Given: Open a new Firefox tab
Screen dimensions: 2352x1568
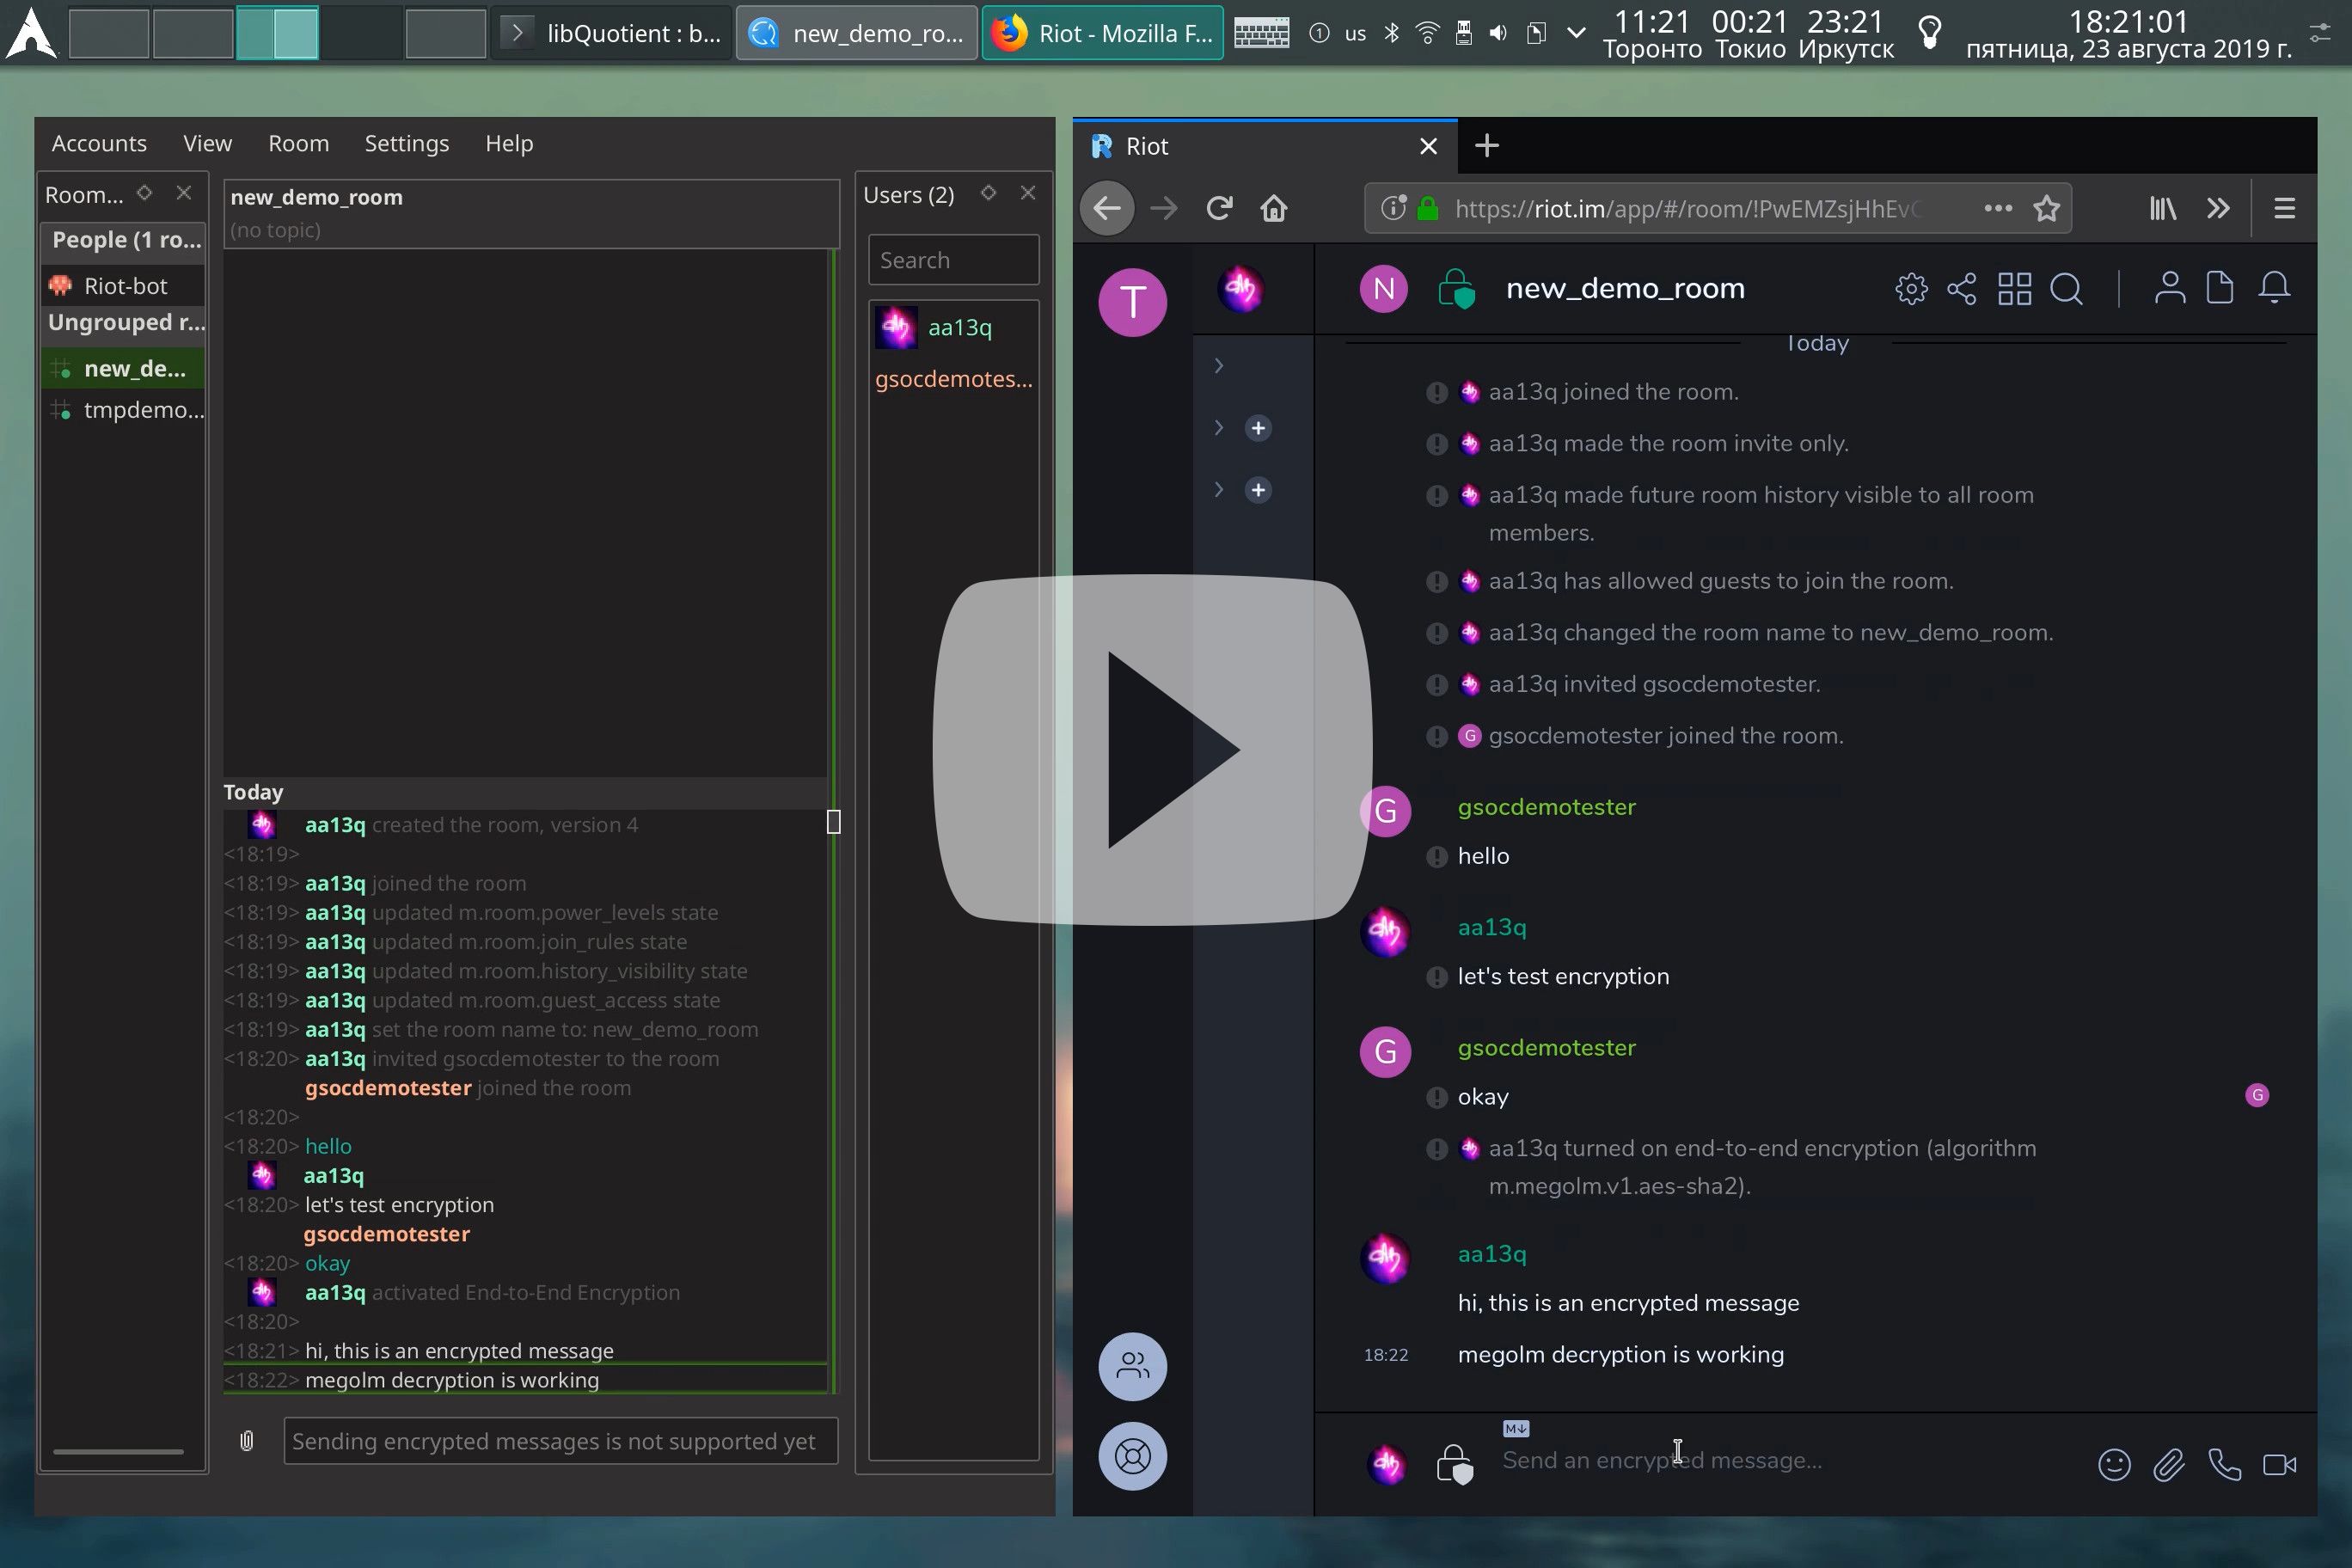Looking at the screenshot, I should coord(1486,146).
